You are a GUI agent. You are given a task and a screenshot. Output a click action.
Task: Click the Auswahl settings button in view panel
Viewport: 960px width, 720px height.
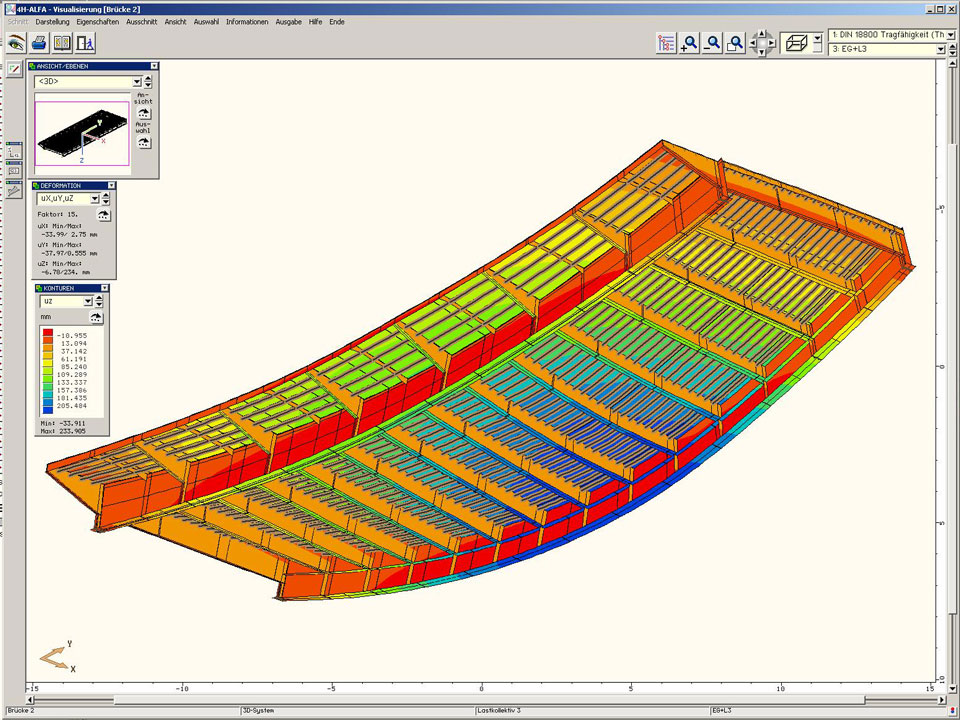click(x=144, y=142)
